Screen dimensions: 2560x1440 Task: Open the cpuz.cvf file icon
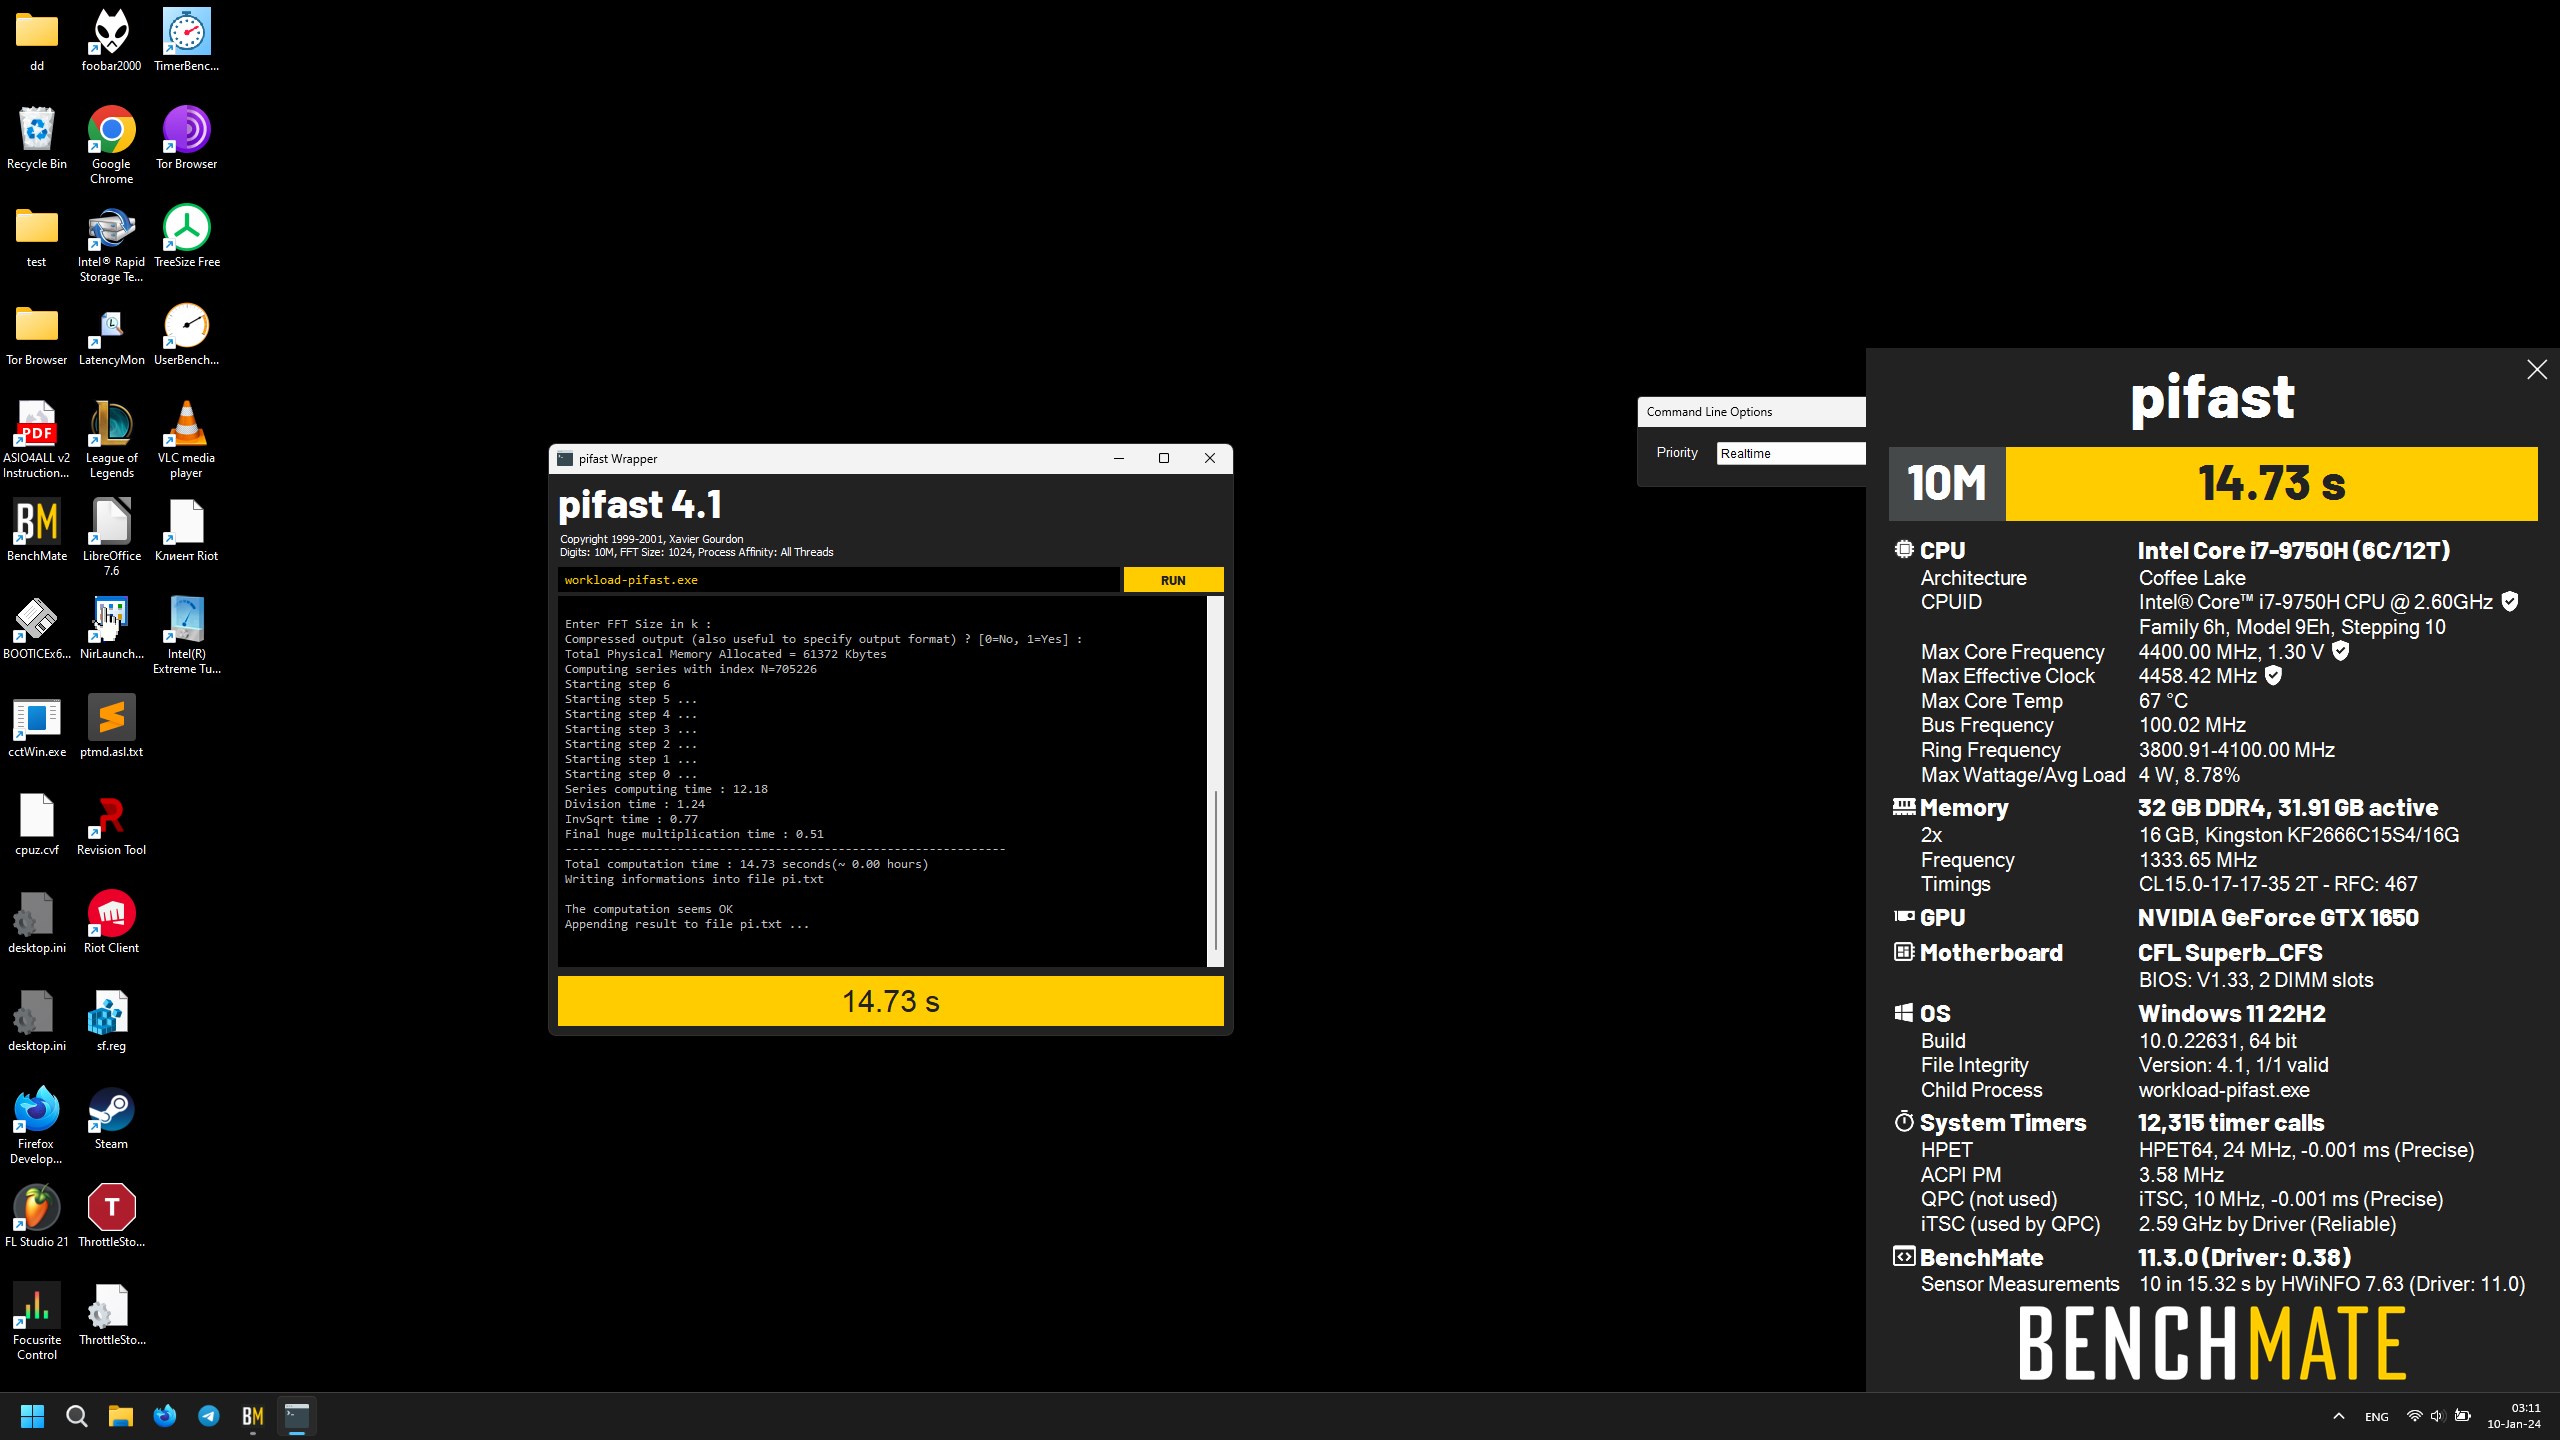click(37, 824)
